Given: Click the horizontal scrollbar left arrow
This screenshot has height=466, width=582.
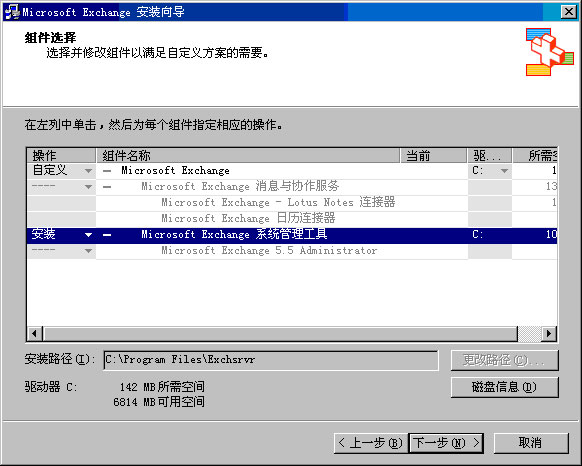Looking at the screenshot, I should [35, 333].
